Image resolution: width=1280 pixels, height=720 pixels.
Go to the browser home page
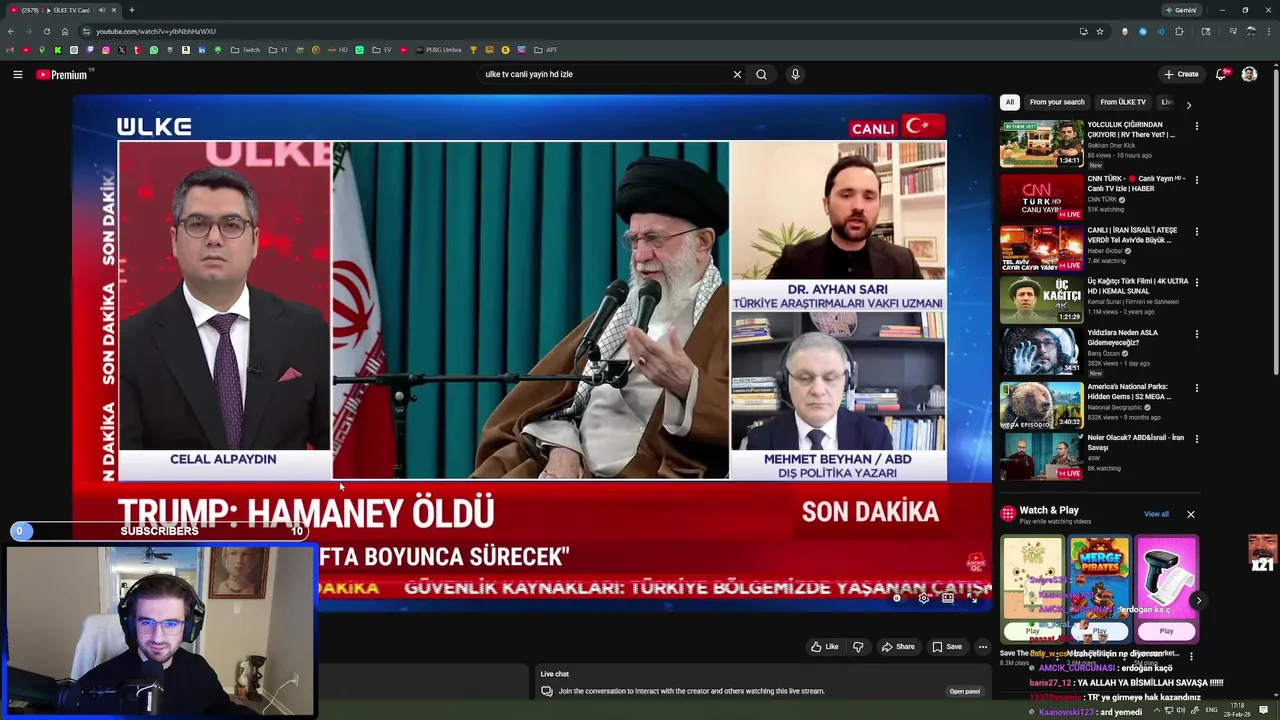click(65, 31)
